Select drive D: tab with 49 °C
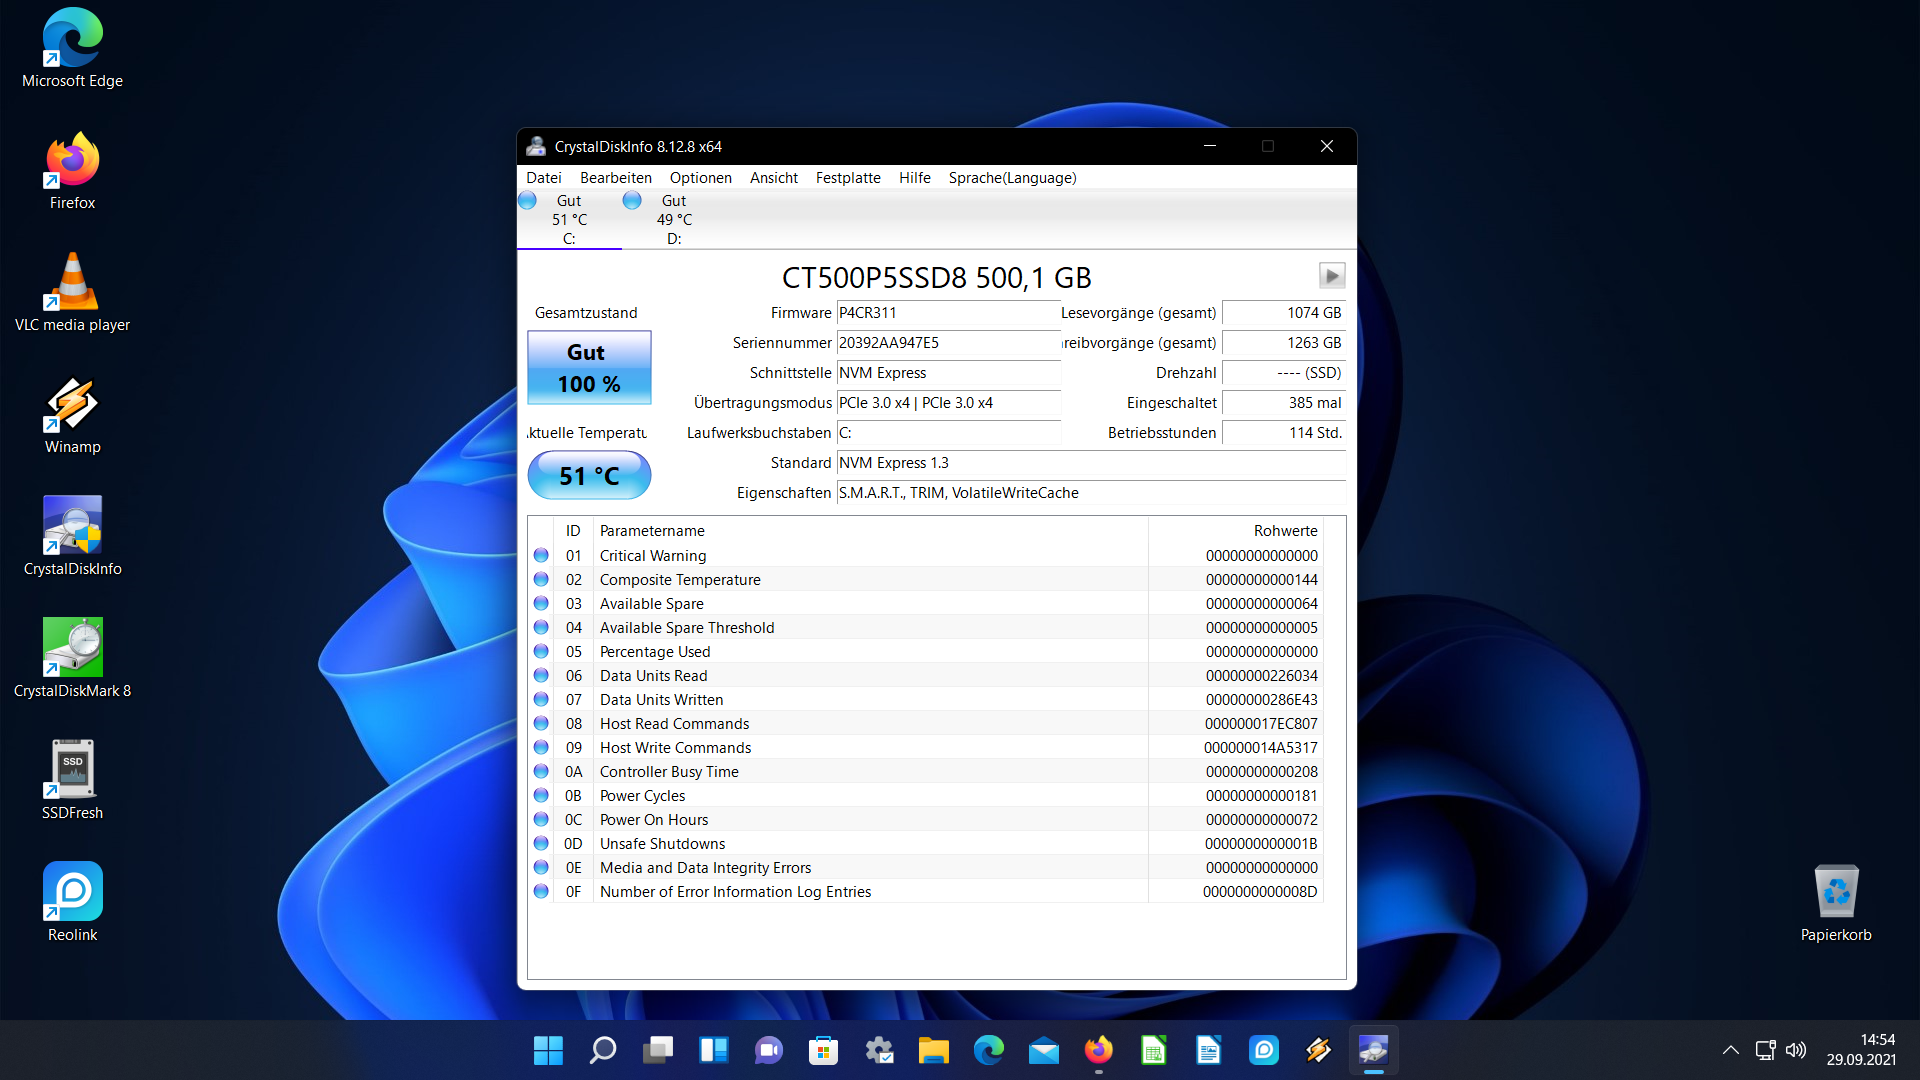Image resolution: width=1920 pixels, height=1080 pixels. [673, 219]
